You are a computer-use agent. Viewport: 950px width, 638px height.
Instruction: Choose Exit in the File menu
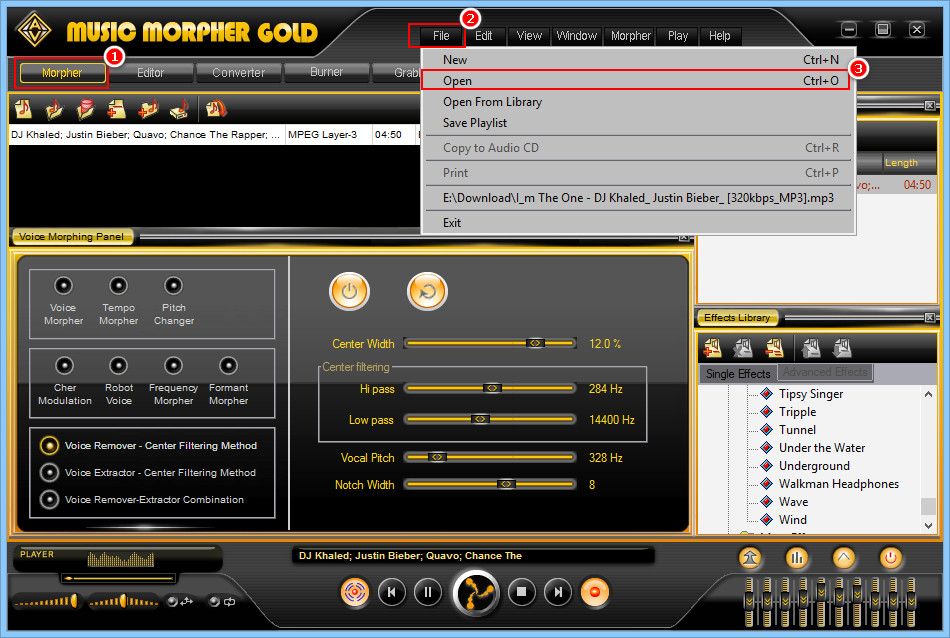click(638, 223)
